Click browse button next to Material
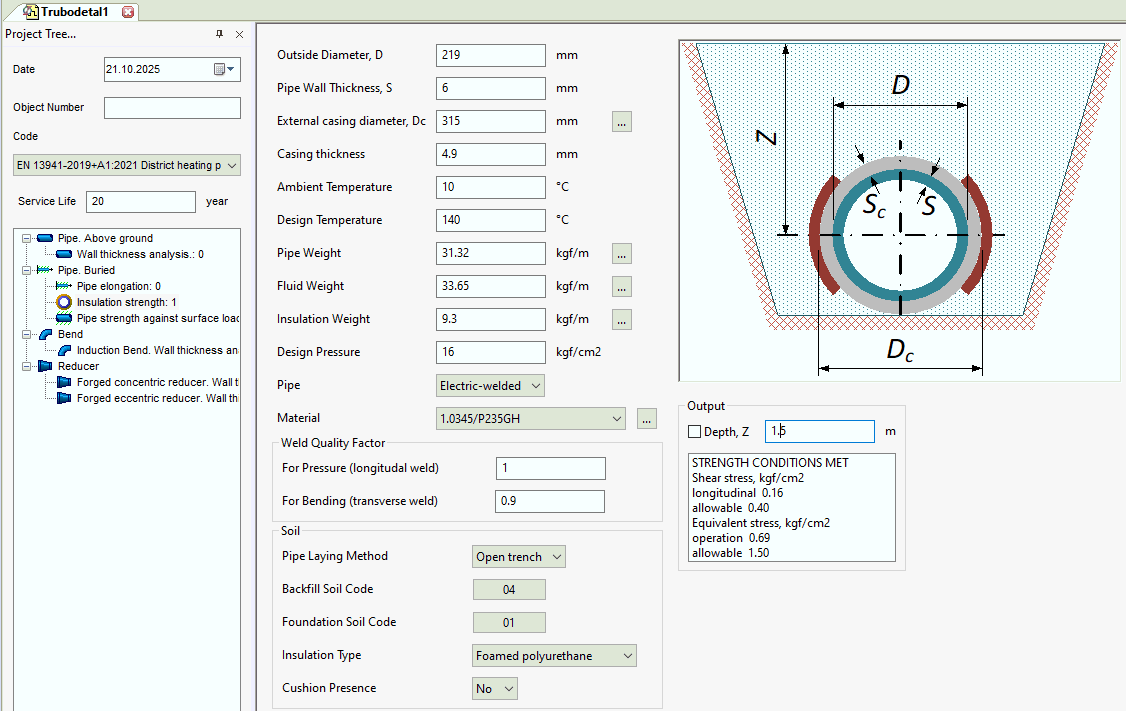This screenshot has height=711, width=1126. coord(647,419)
